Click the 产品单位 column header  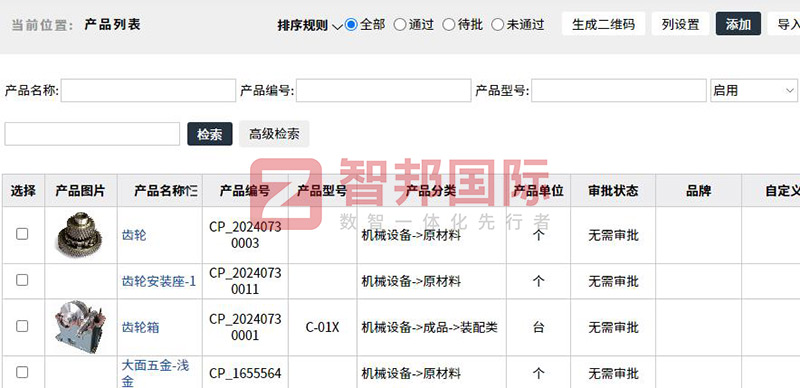pos(538,191)
